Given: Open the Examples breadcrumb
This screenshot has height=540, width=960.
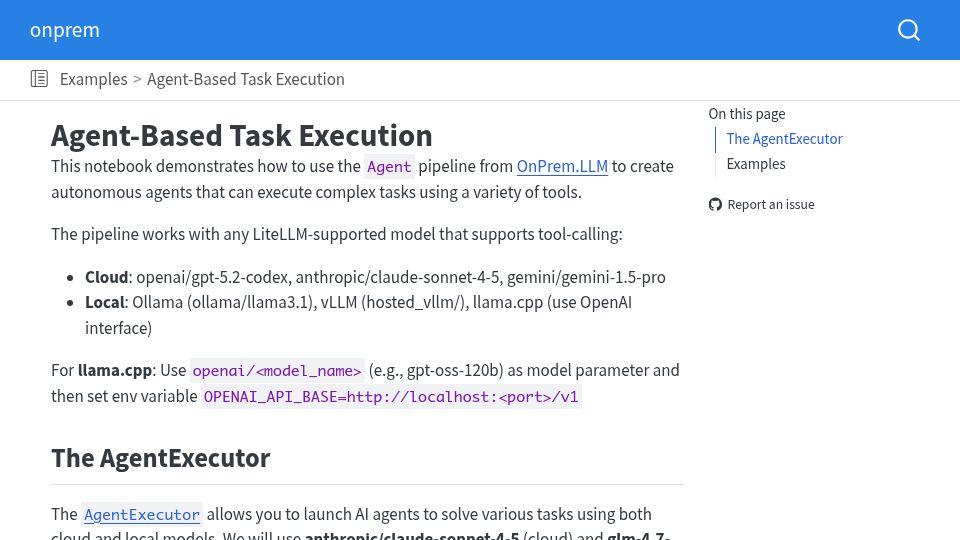Looking at the screenshot, I should click(x=94, y=80).
